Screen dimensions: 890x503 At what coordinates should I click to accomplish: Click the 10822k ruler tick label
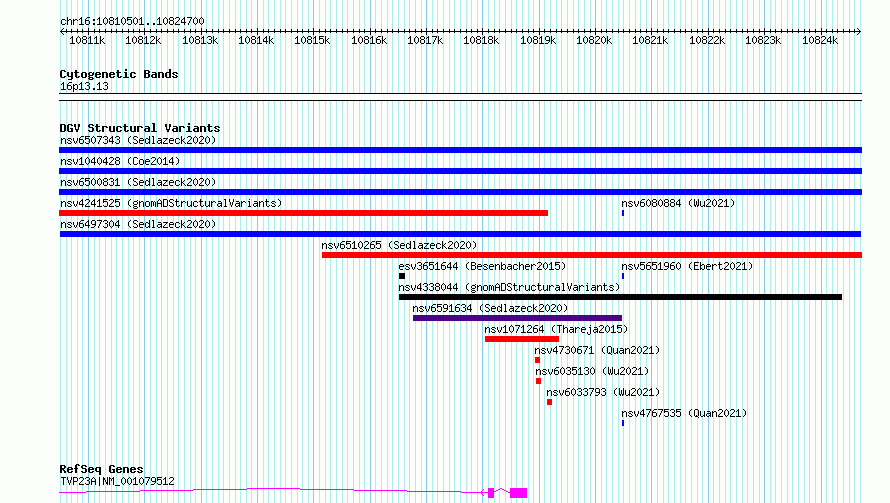707,41
